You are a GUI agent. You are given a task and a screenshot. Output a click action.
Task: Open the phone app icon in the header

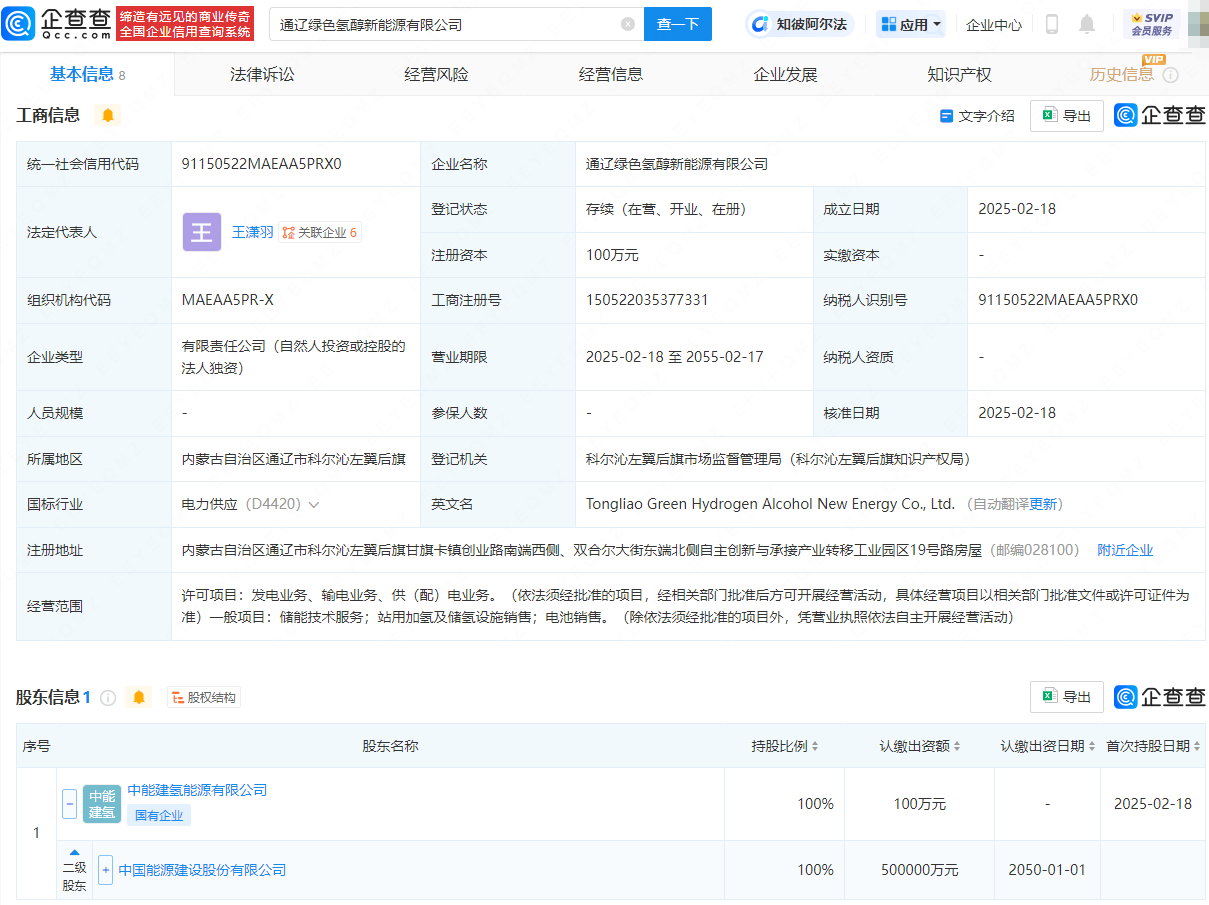pyautogui.click(x=1052, y=24)
